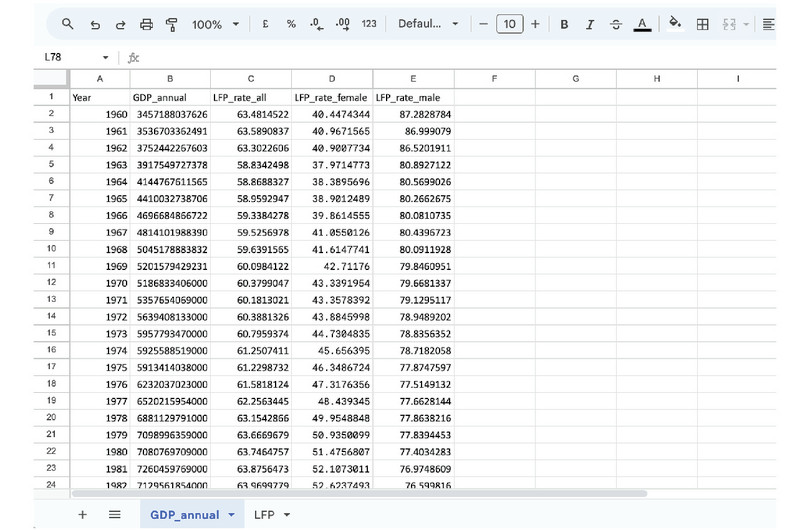Select row 1 header
Viewport: 810px width, 530px height.
[x=51, y=97]
